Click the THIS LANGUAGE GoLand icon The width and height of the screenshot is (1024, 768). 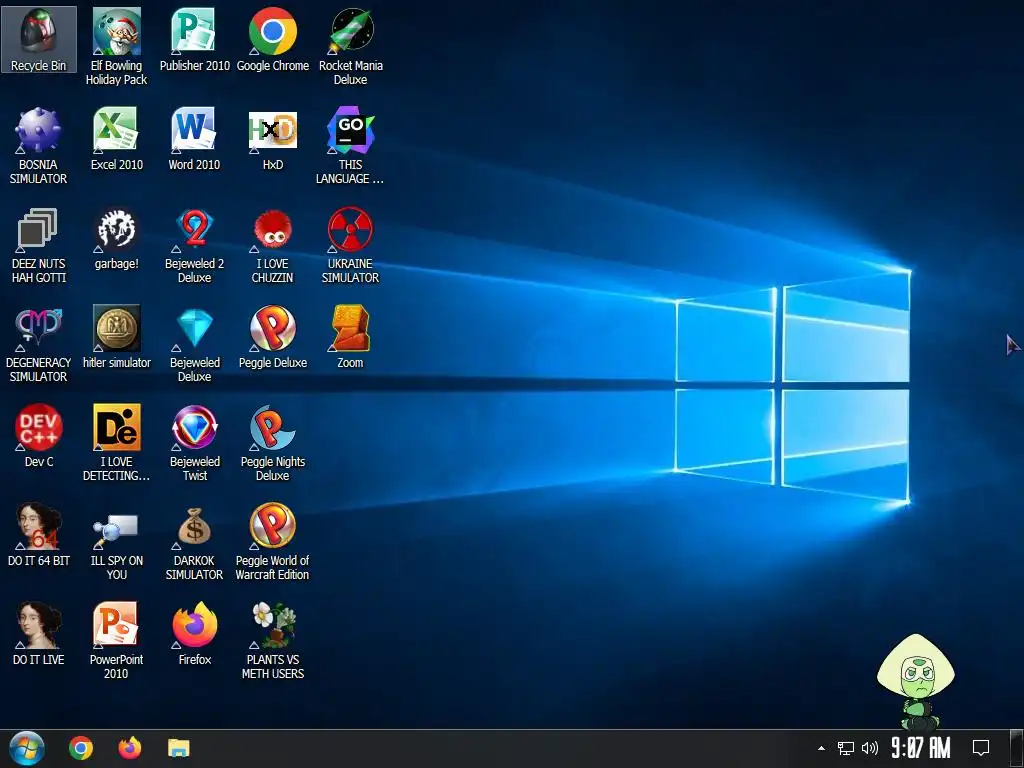(351, 146)
